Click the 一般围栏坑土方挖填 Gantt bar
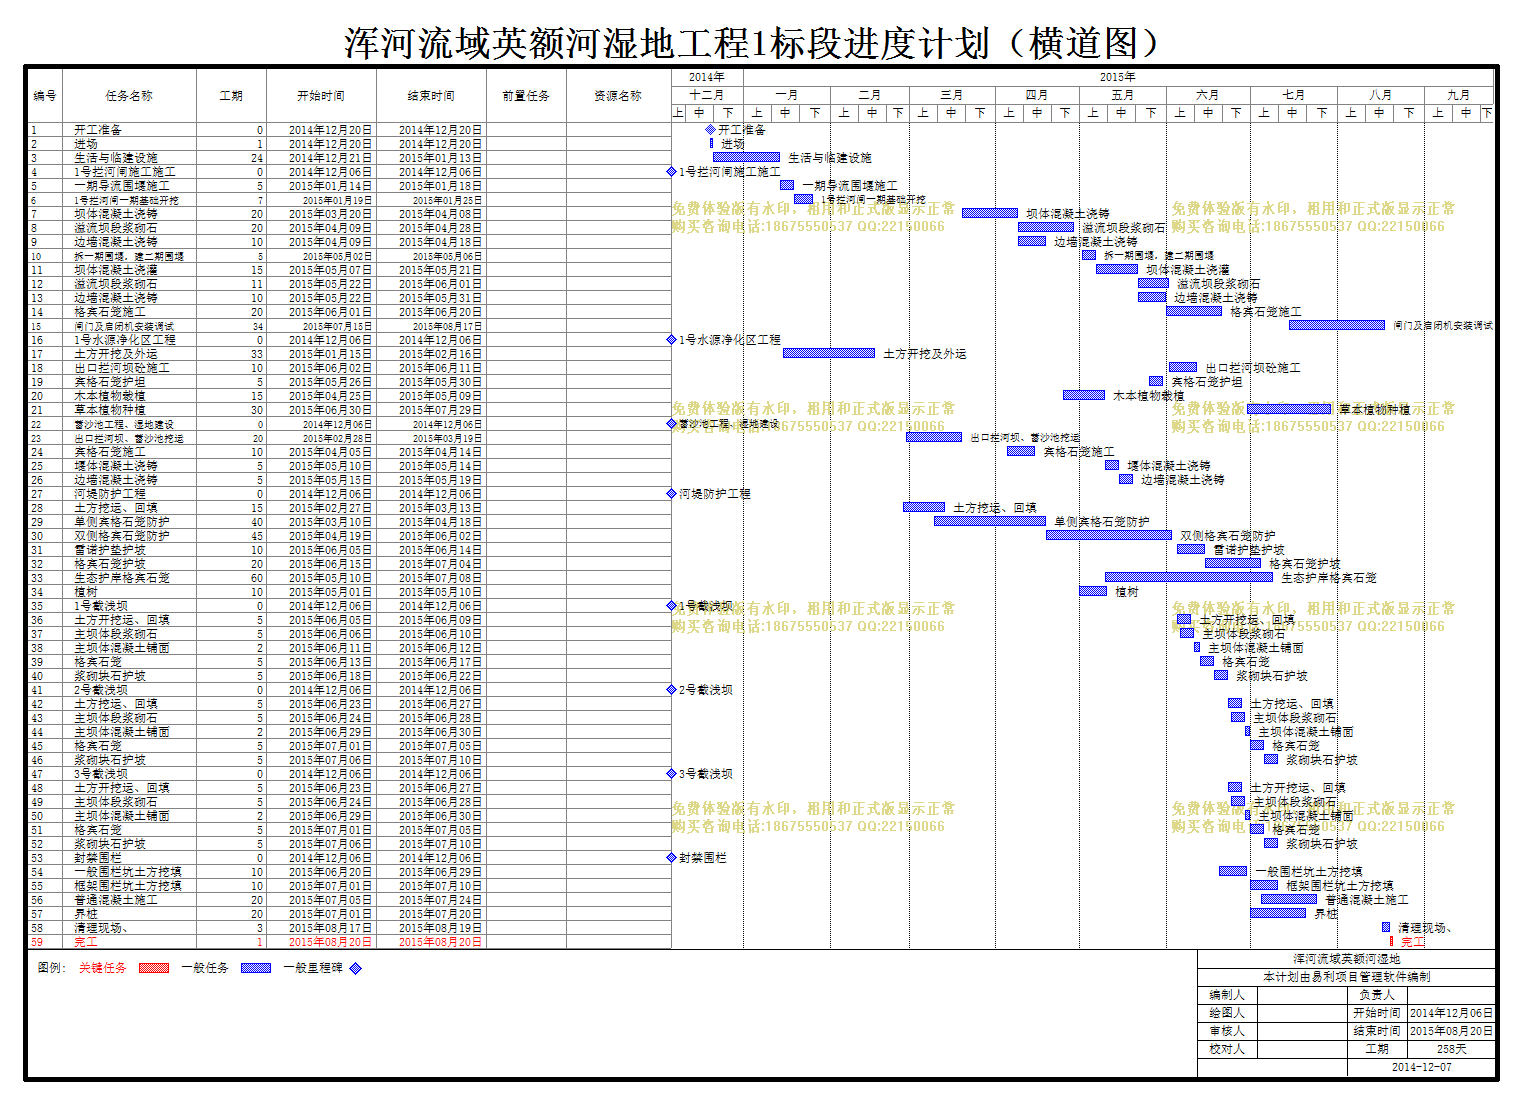This screenshot has width=1521, height=1103. pos(1233,871)
